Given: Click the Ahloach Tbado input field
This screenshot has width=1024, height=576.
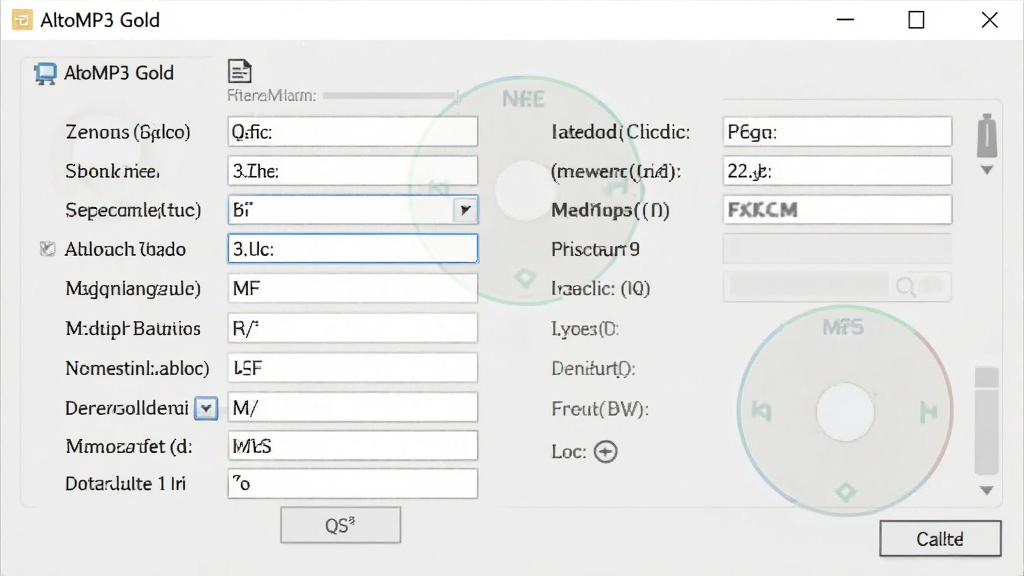Looking at the screenshot, I should pos(353,249).
